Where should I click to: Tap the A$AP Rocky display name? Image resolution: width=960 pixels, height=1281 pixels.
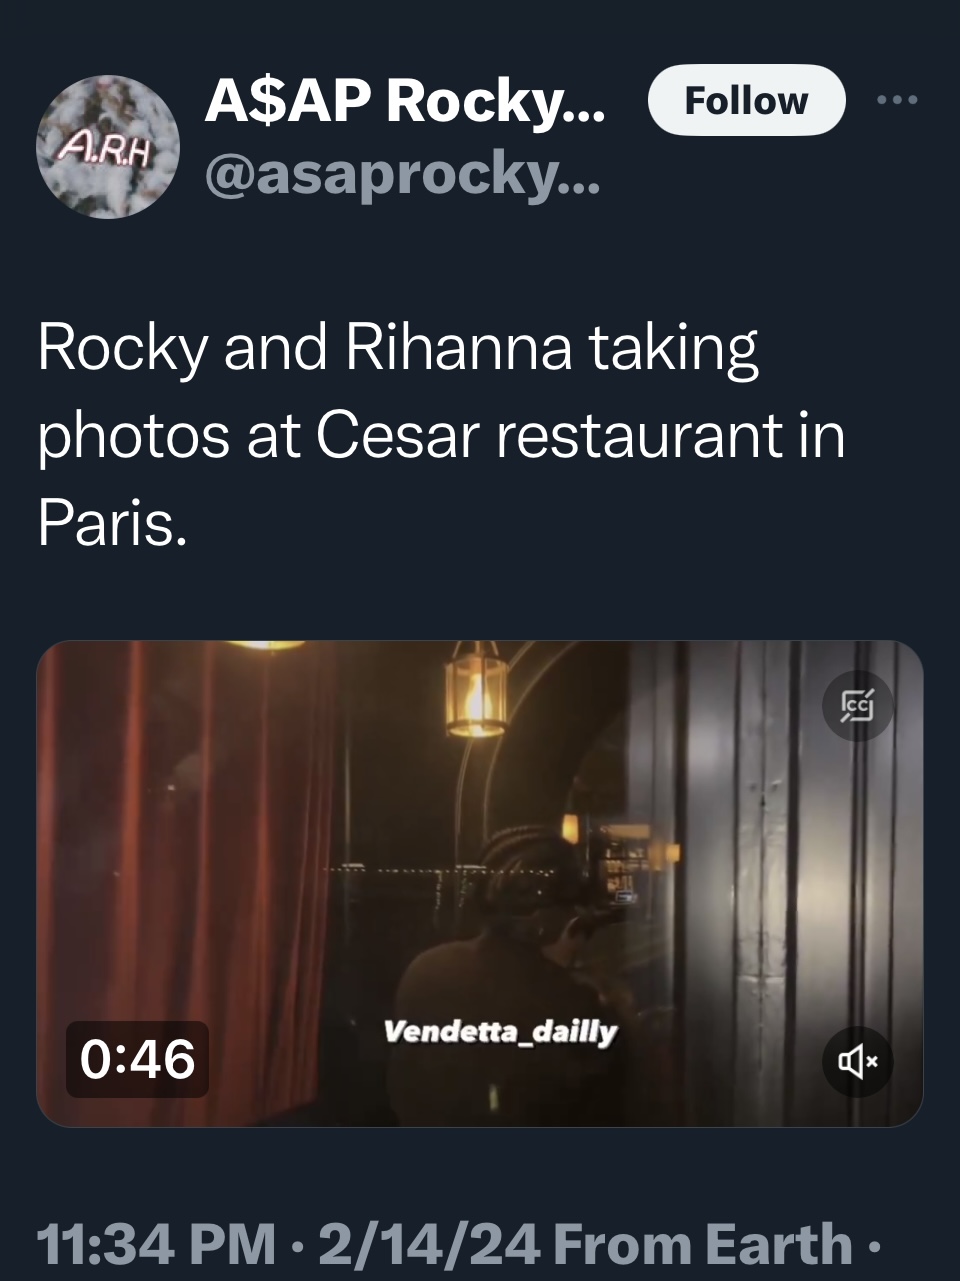click(405, 100)
